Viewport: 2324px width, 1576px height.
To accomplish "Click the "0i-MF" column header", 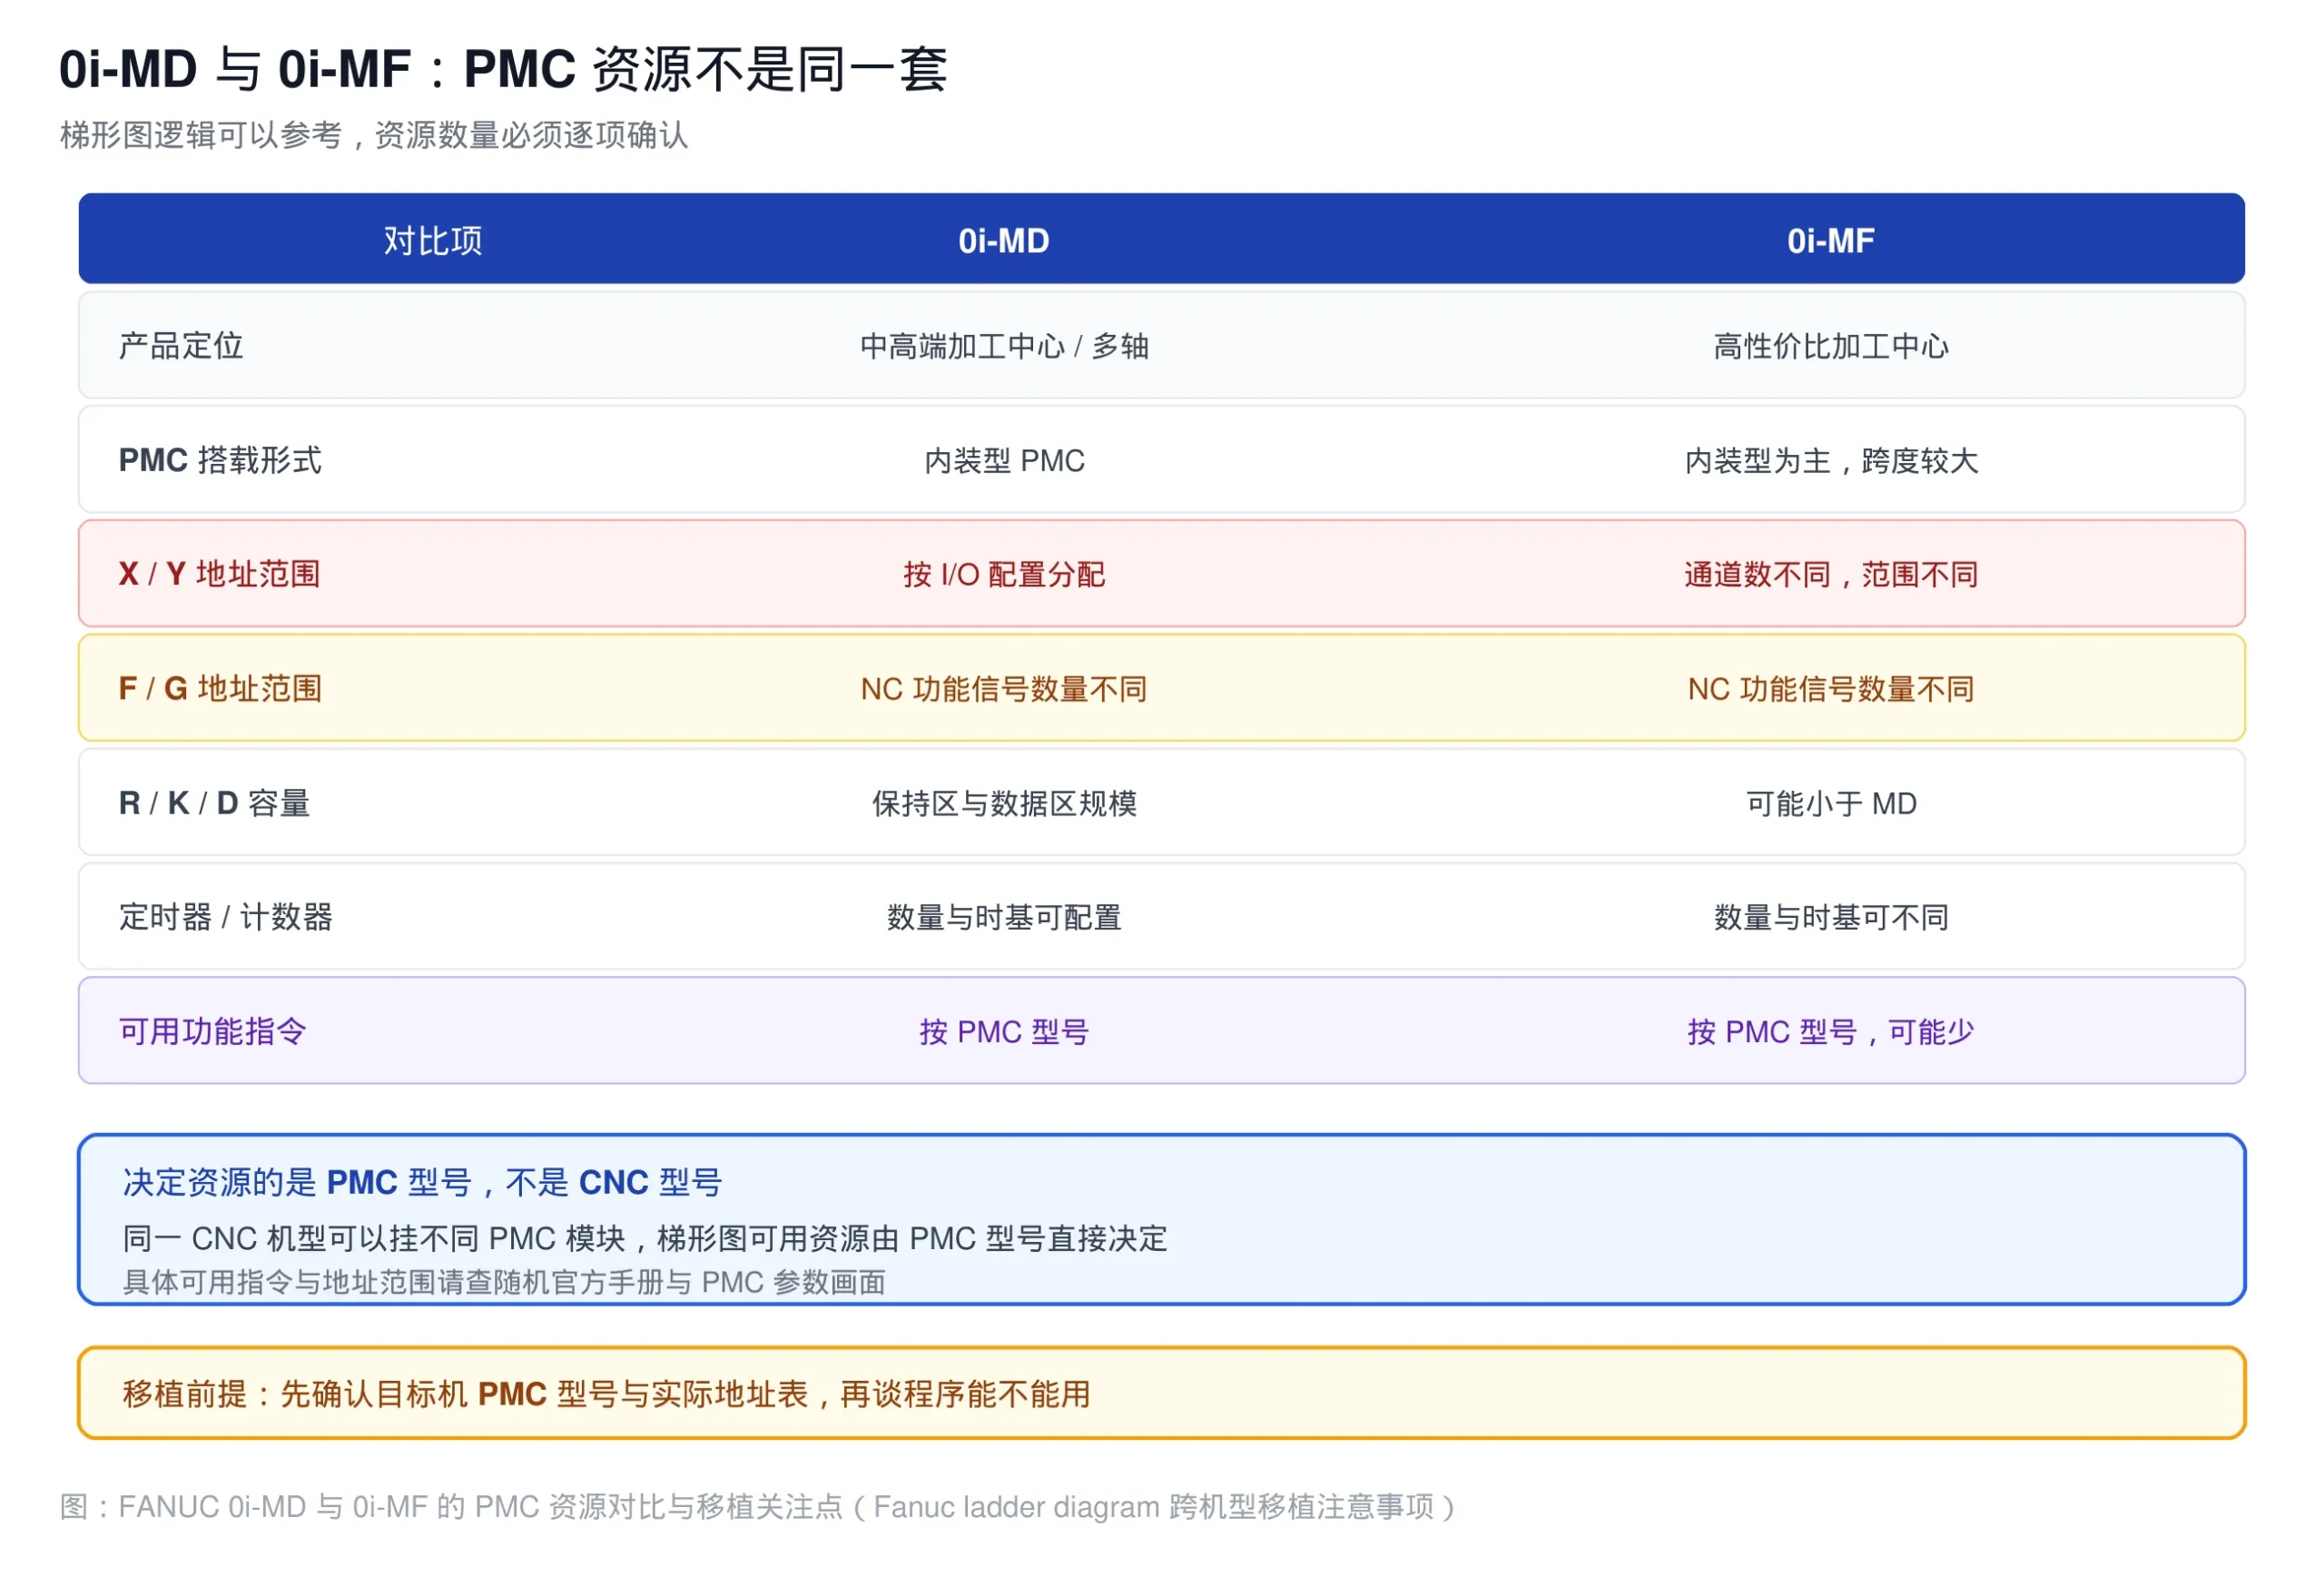I will (x=1831, y=241).
